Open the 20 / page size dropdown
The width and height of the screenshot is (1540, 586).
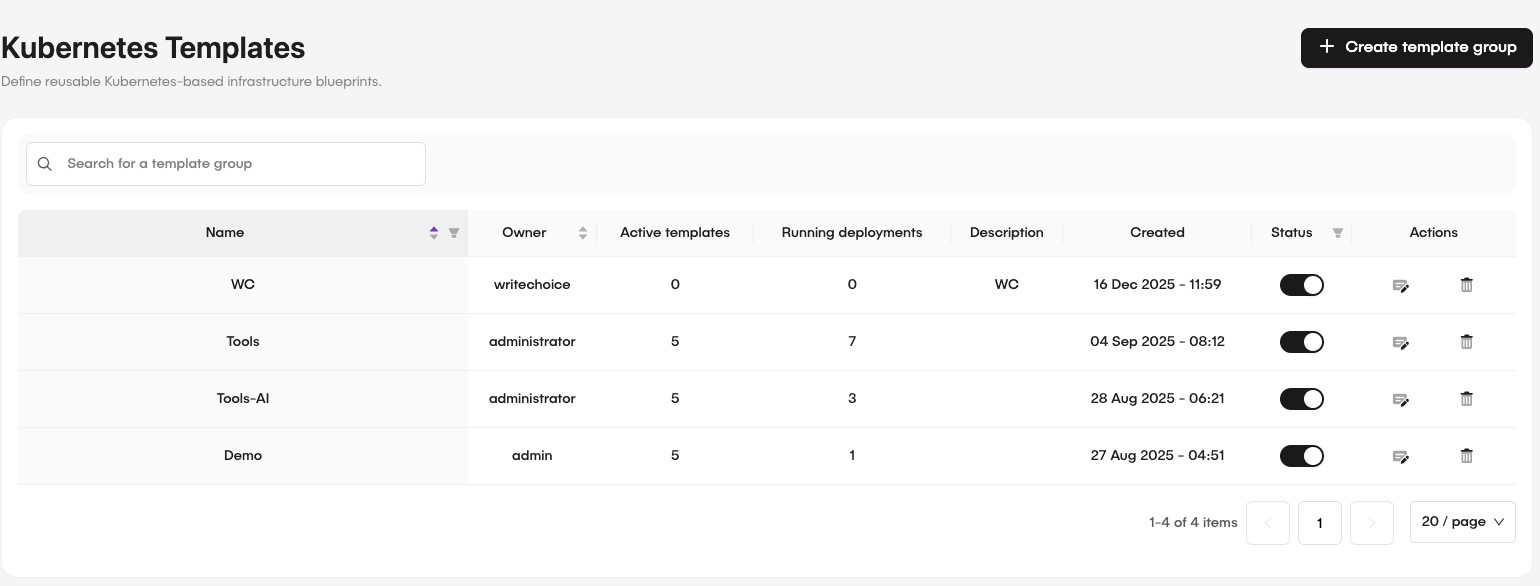pos(1462,522)
